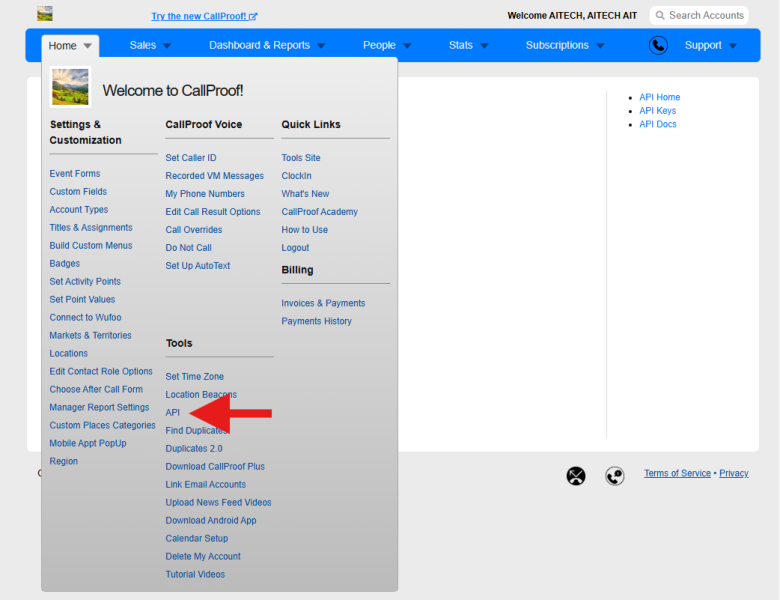Open Markets & Territories
780x600 pixels.
90,335
